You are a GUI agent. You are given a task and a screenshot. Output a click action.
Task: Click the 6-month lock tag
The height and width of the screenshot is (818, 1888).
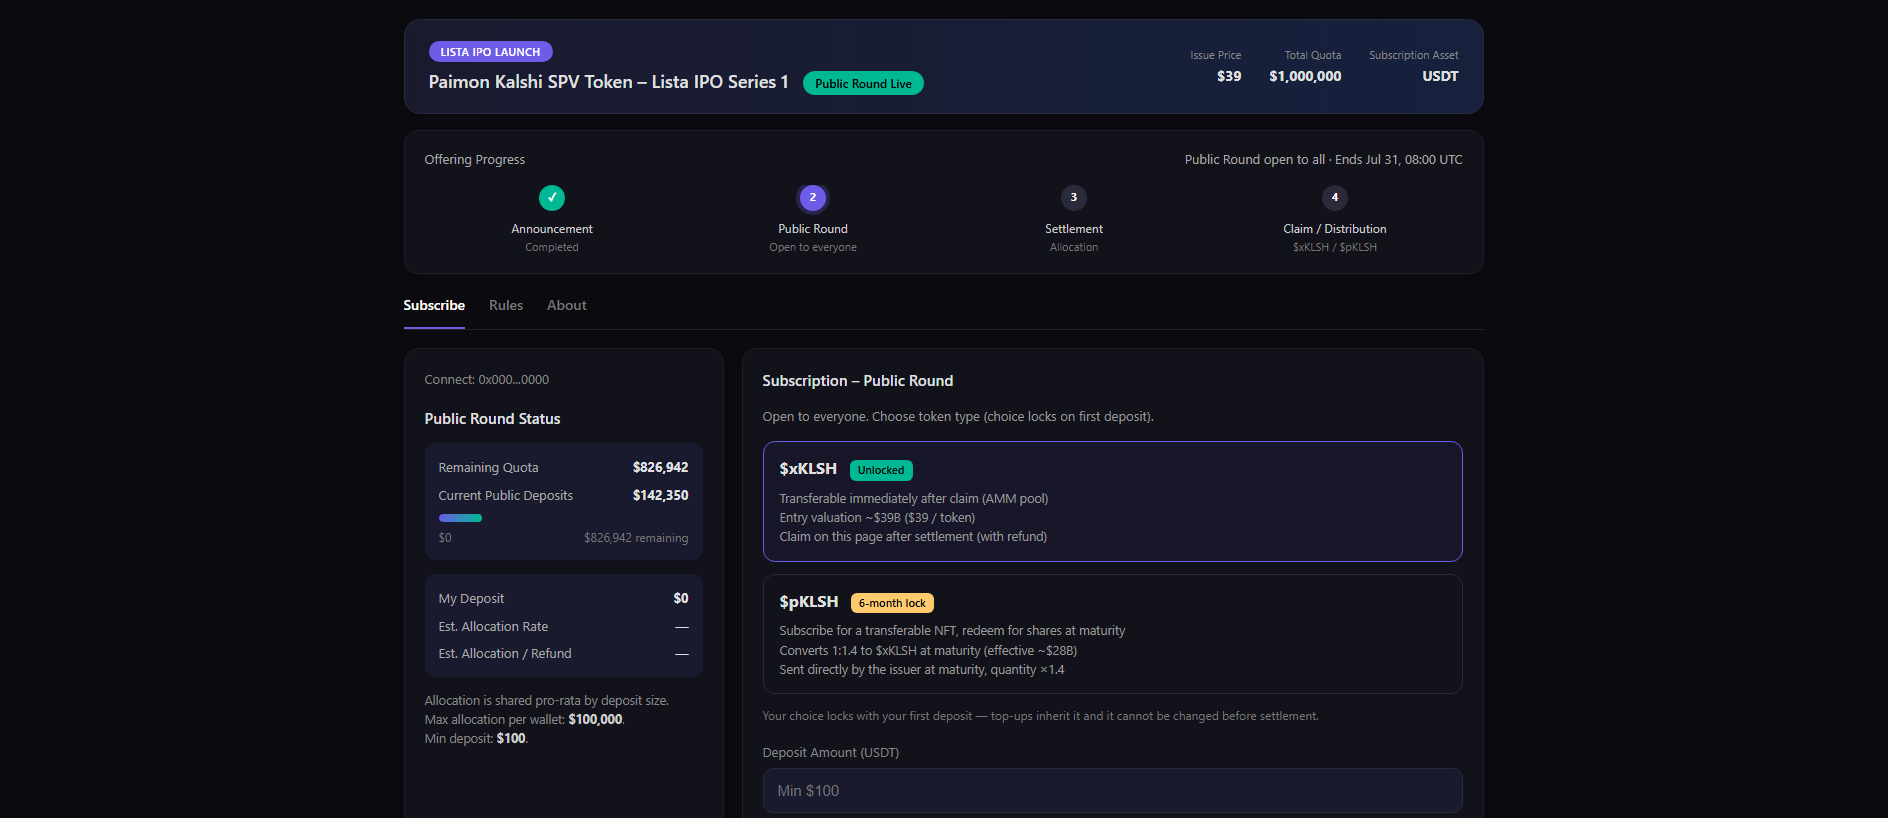(892, 603)
